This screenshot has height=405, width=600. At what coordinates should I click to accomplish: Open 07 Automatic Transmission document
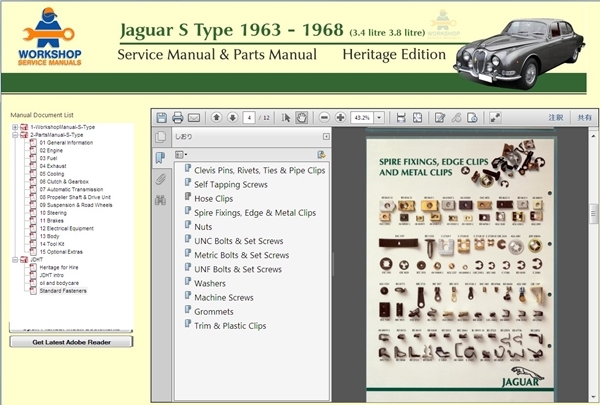(x=71, y=189)
